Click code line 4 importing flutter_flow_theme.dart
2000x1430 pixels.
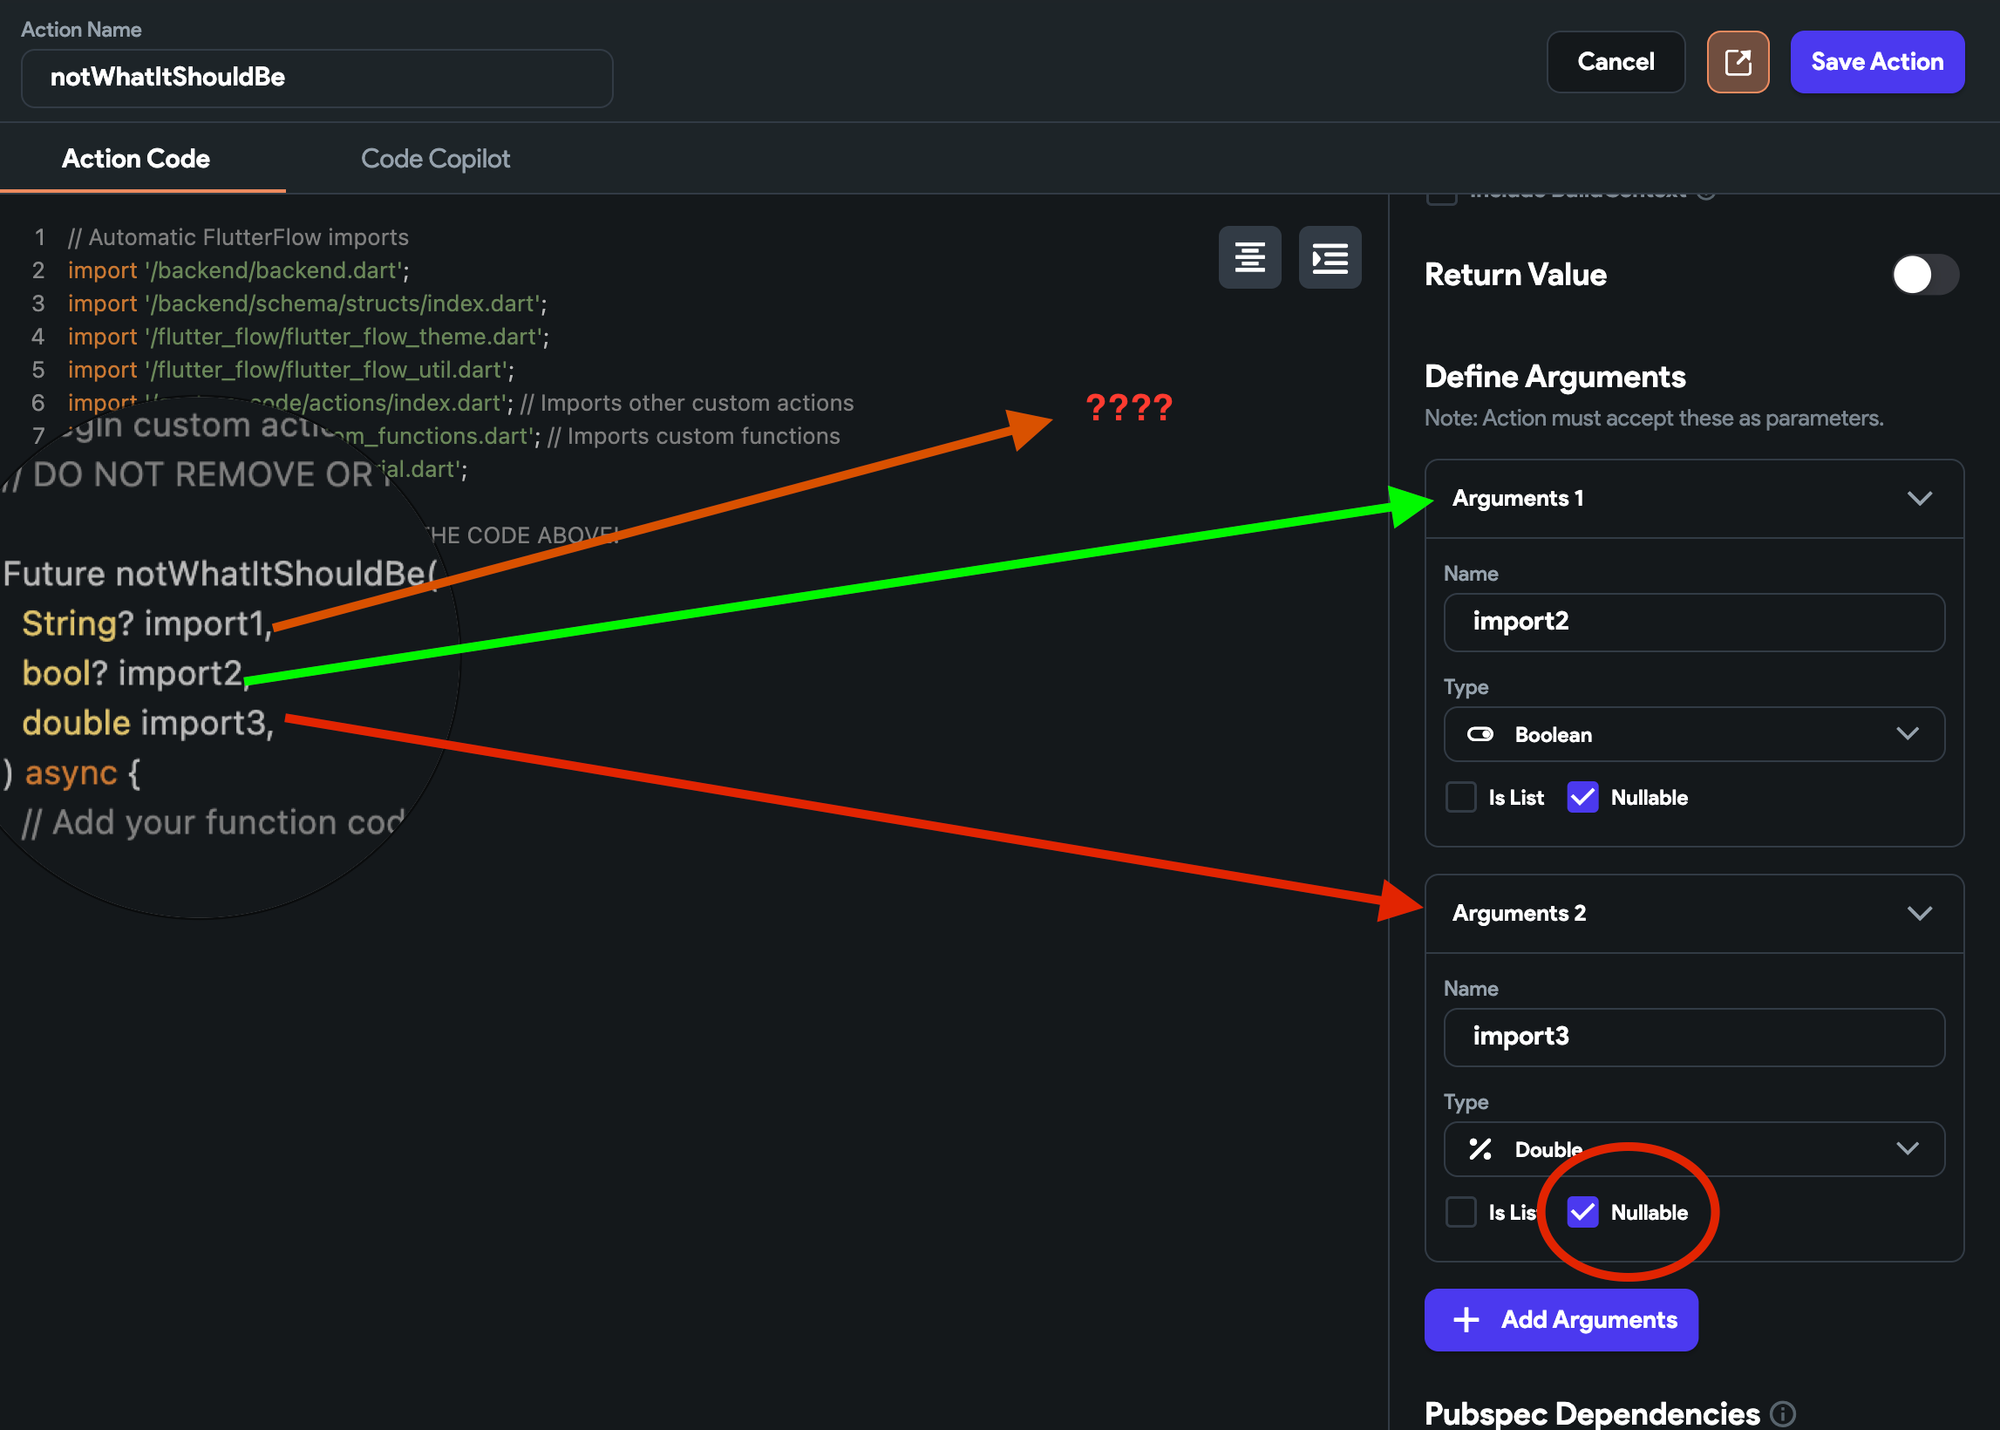(x=309, y=337)
